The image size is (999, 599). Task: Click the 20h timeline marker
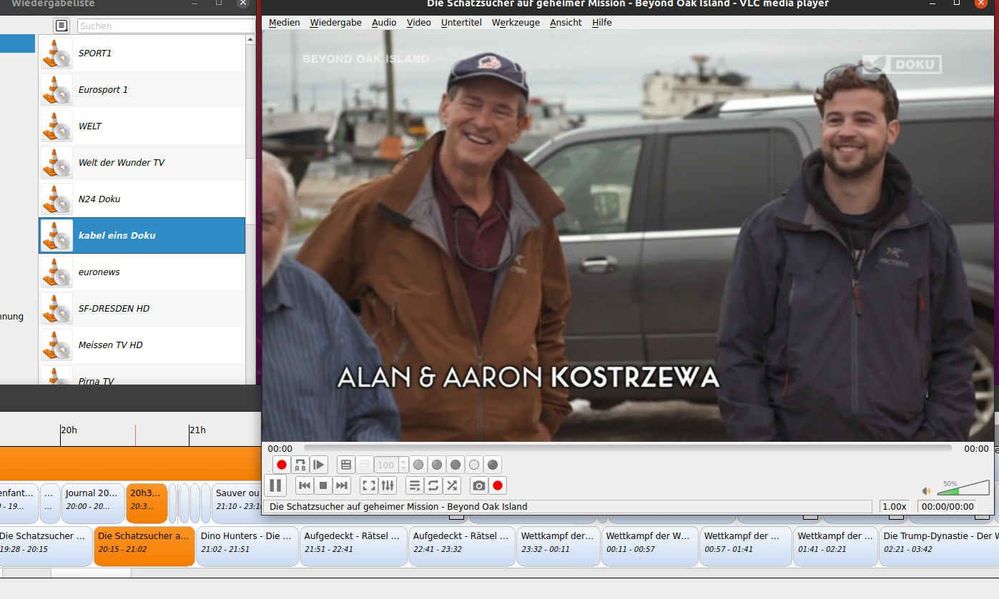pos(68,430)
